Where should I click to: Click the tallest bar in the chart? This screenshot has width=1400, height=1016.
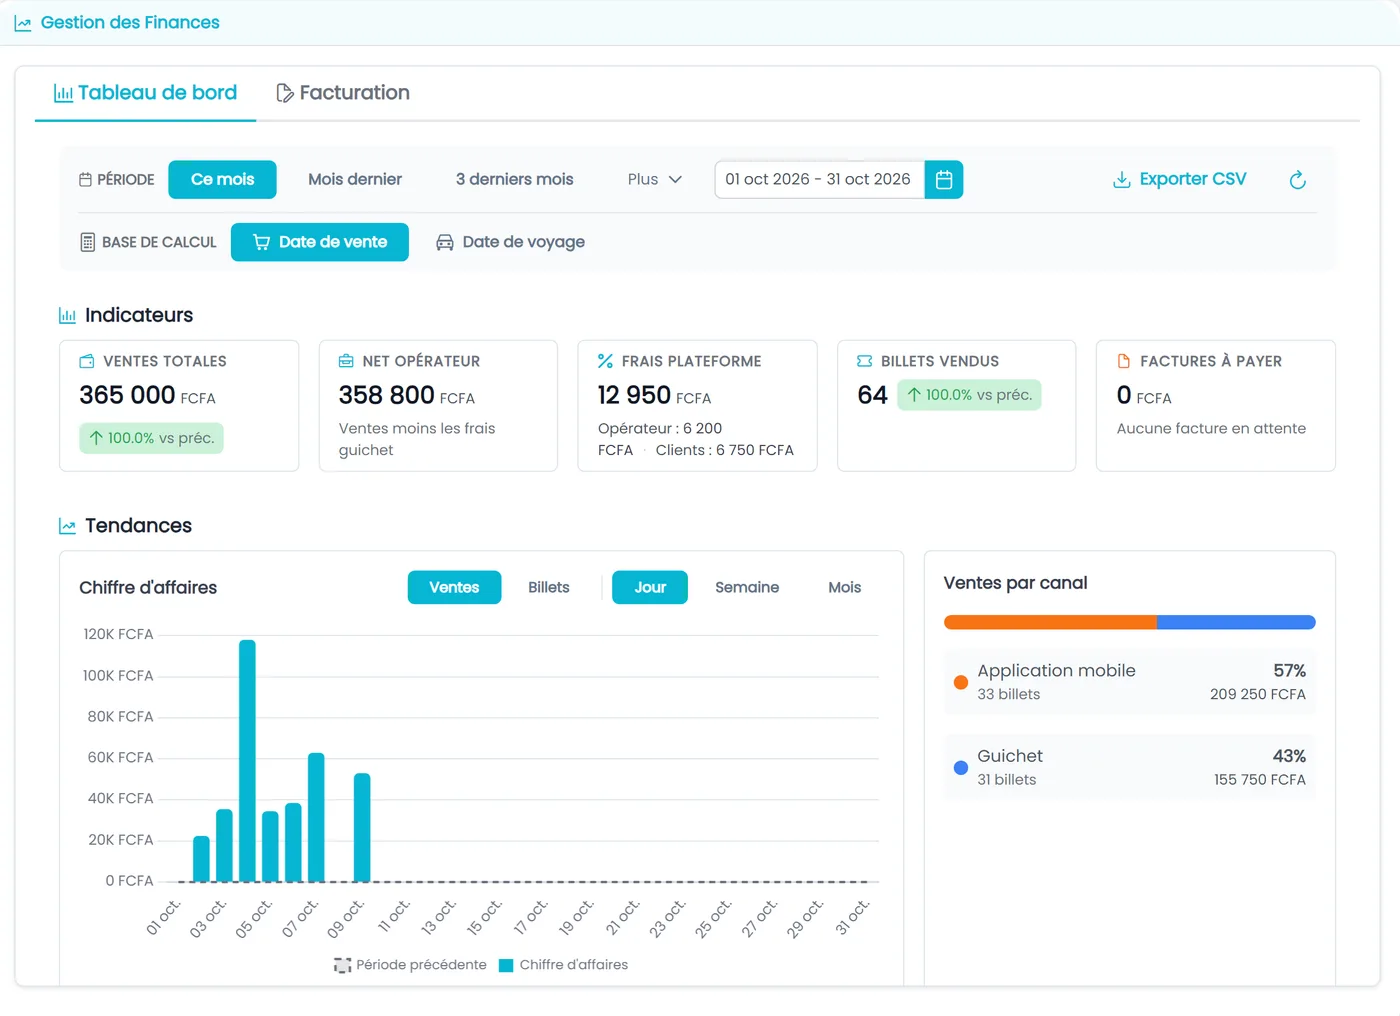[x=247, y=761]
